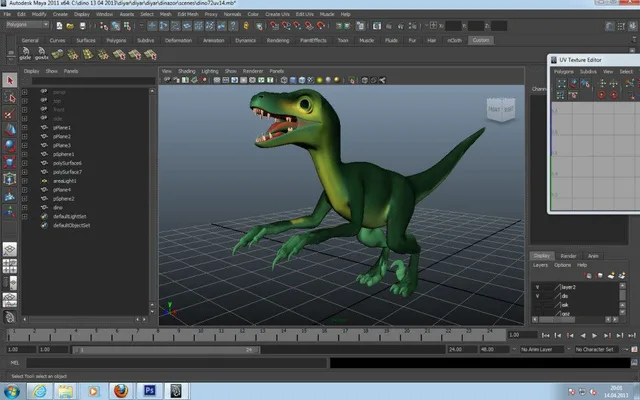Toggle visibility V of the dis layer

point(537,296)
